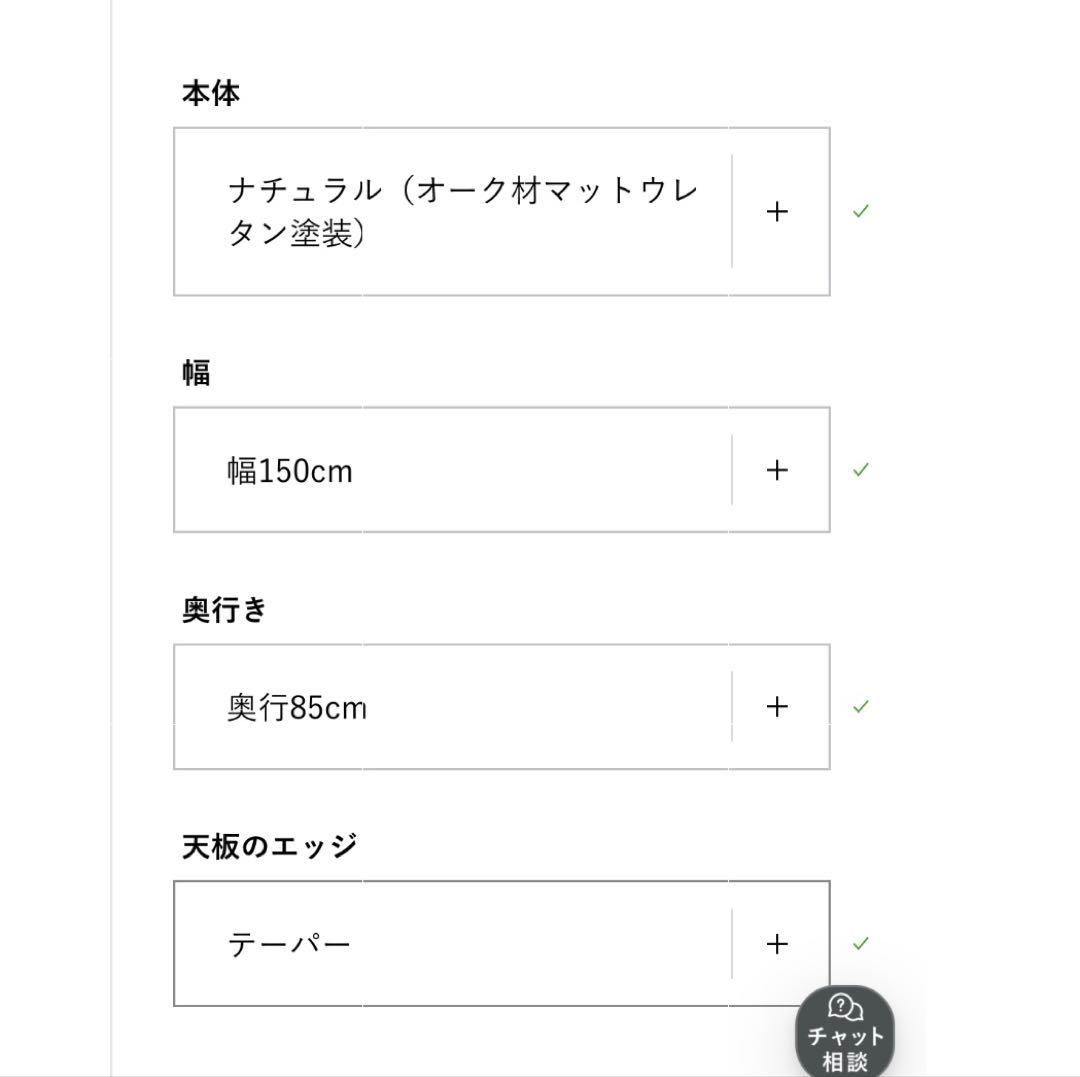Click the テーパー edge option text
This screenshot has width=1080, height=1077.
287,943
